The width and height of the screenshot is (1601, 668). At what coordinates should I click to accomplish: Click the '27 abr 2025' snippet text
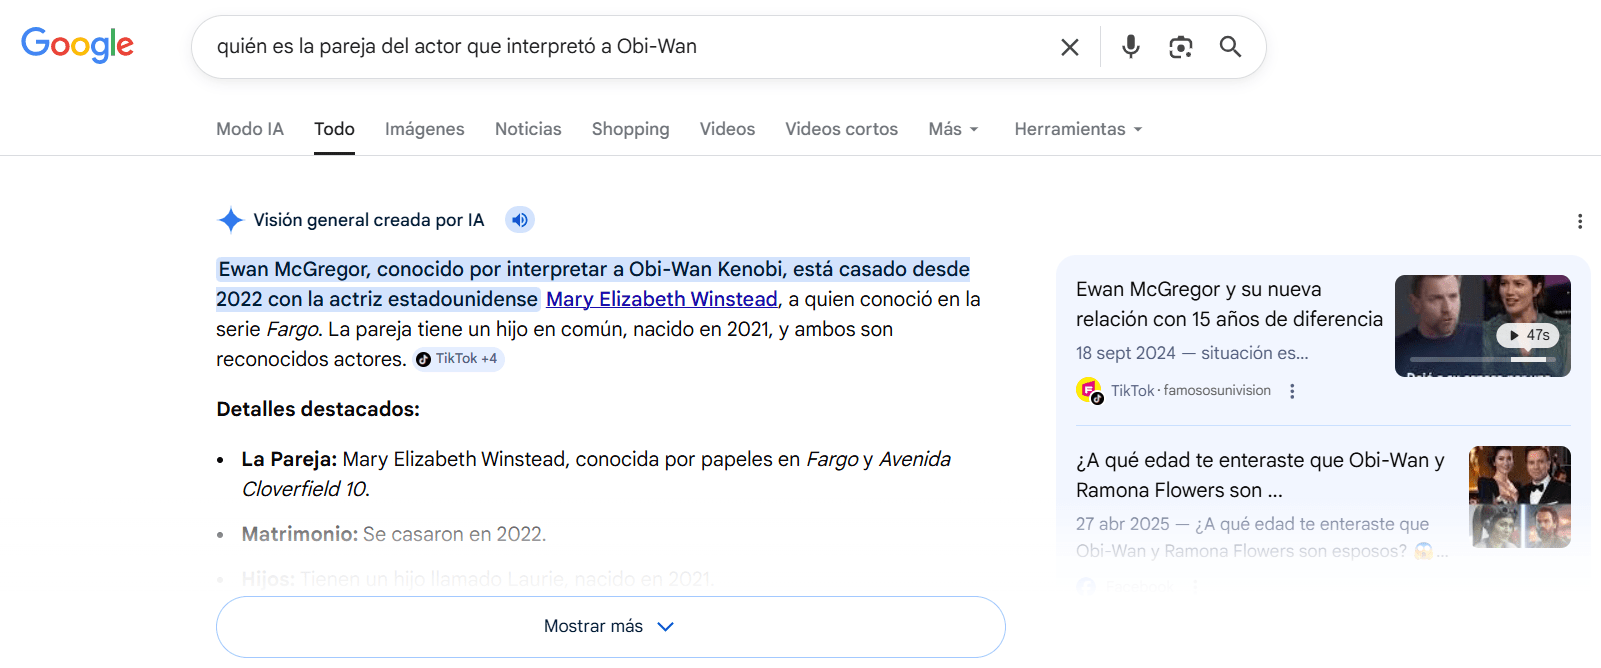tap(1260, 537)
